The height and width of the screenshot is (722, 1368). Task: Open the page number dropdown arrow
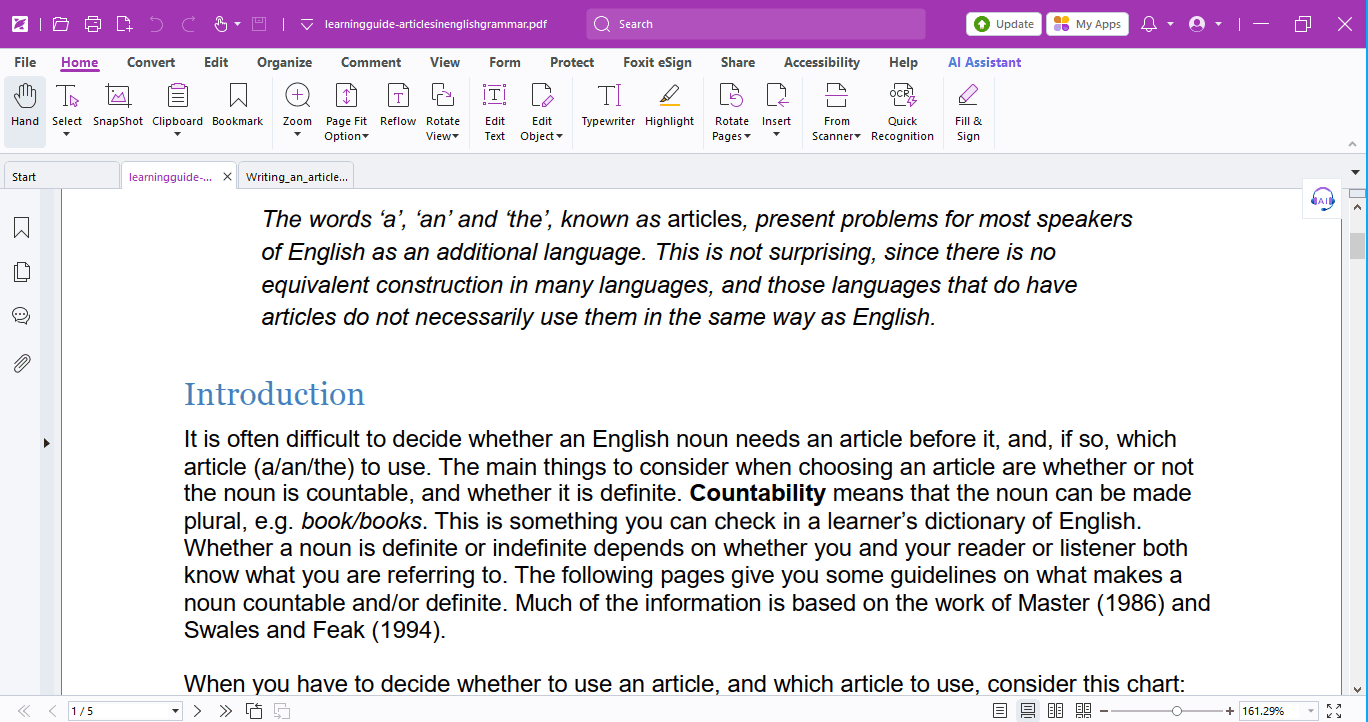coord(175,711)
